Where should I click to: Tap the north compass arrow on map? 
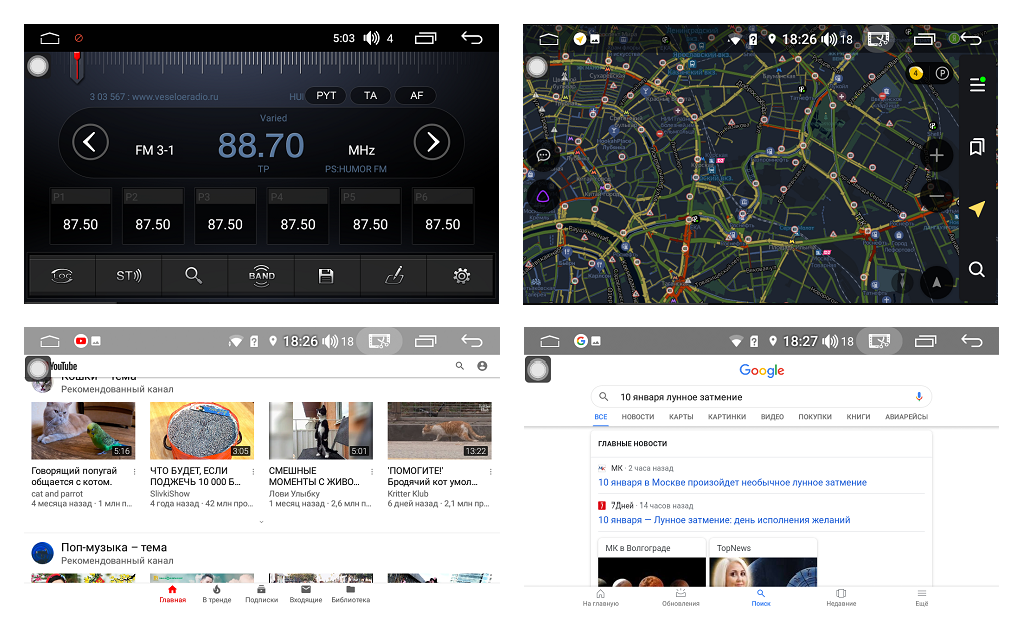click(937, 283)
